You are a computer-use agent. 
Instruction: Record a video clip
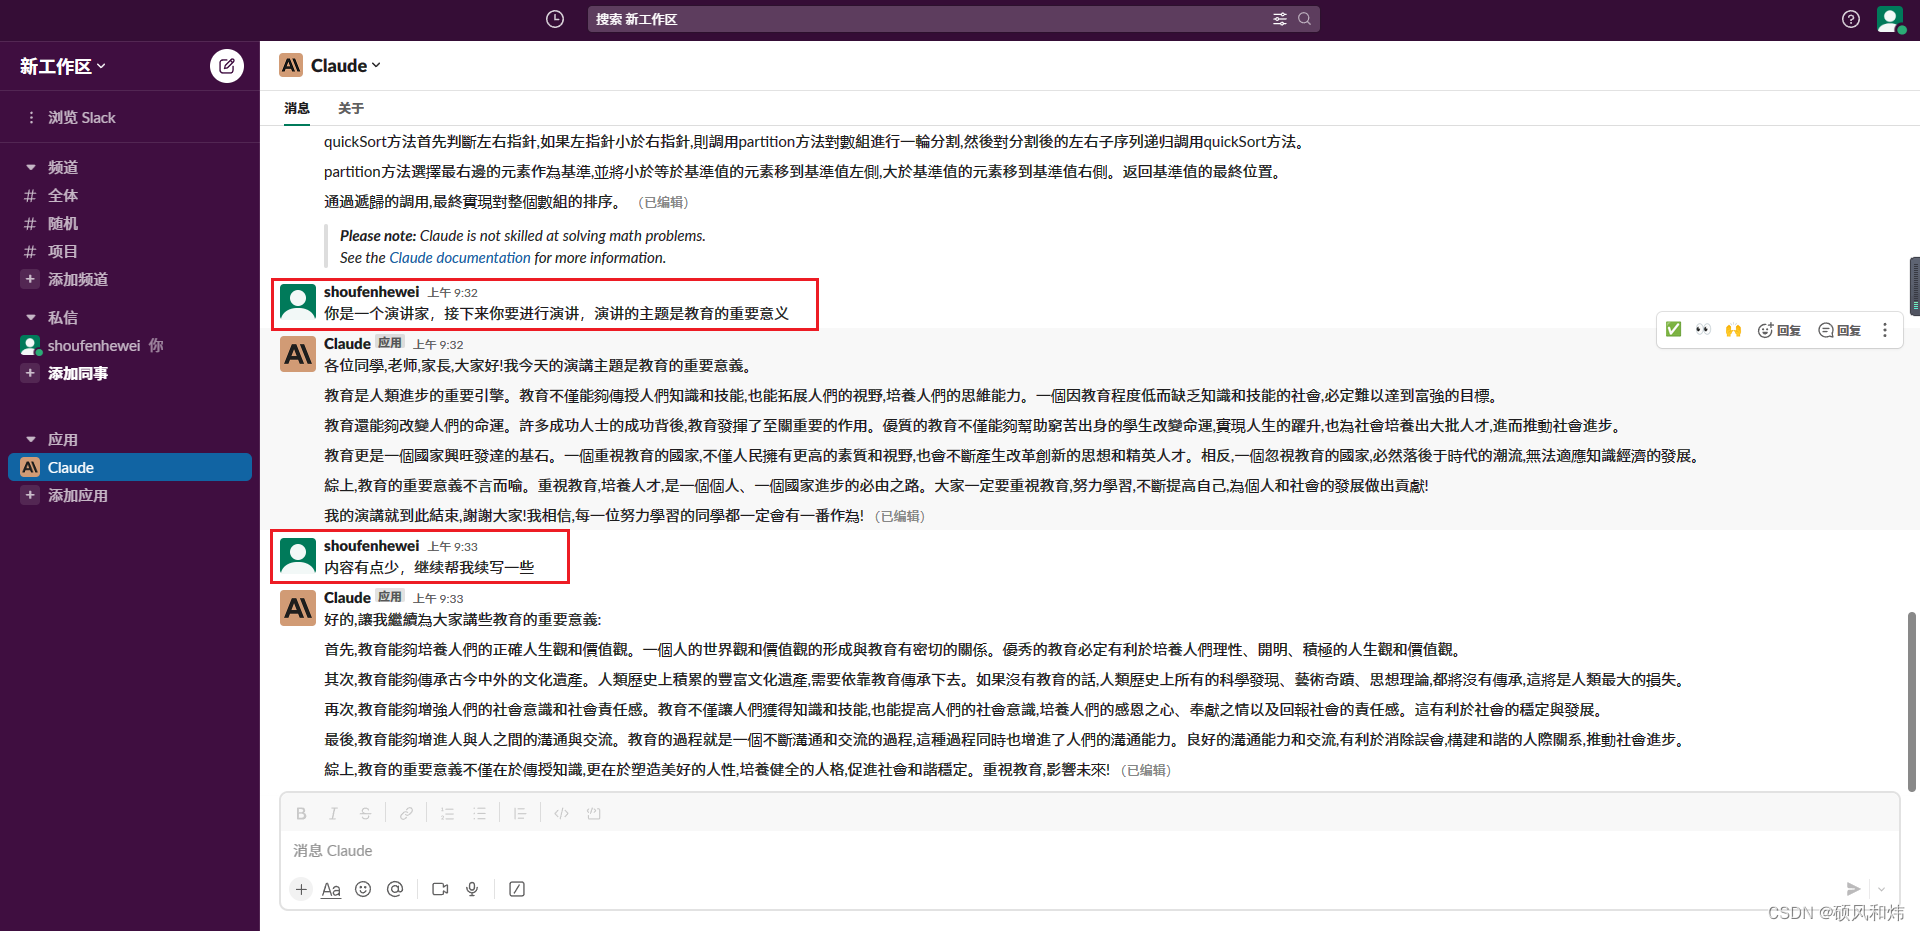[440, 889]
